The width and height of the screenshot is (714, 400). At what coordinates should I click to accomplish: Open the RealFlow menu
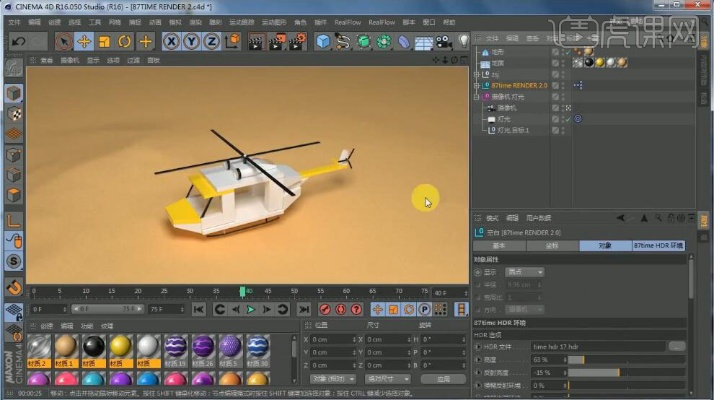click(x=347, y=21)
